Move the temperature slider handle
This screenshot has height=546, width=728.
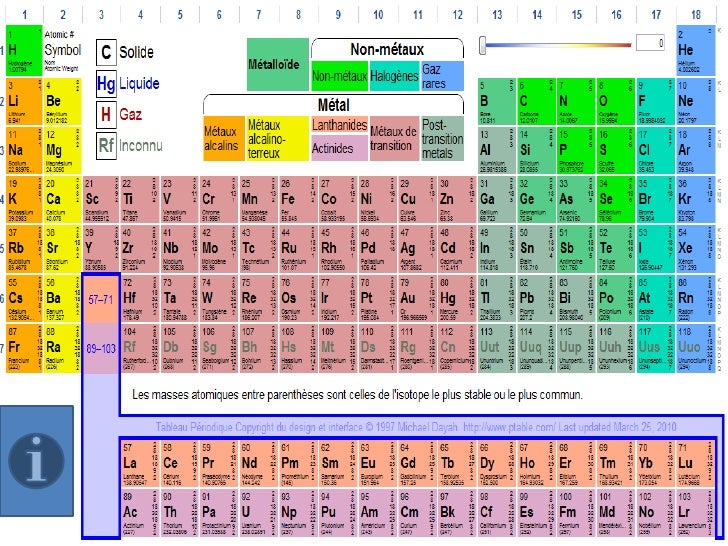click(483, 45)
